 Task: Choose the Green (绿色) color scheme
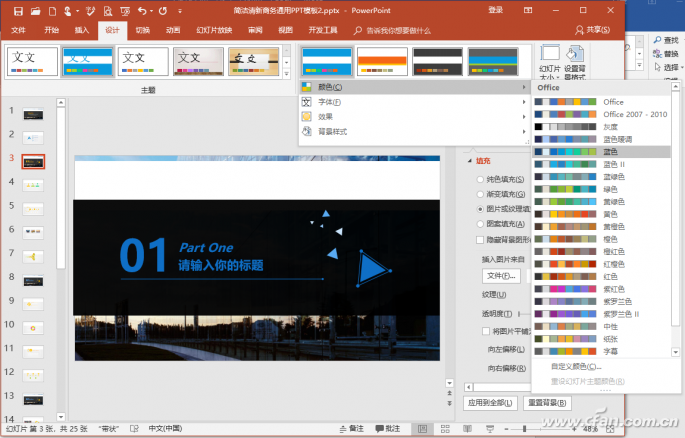(x=601, y=190)
